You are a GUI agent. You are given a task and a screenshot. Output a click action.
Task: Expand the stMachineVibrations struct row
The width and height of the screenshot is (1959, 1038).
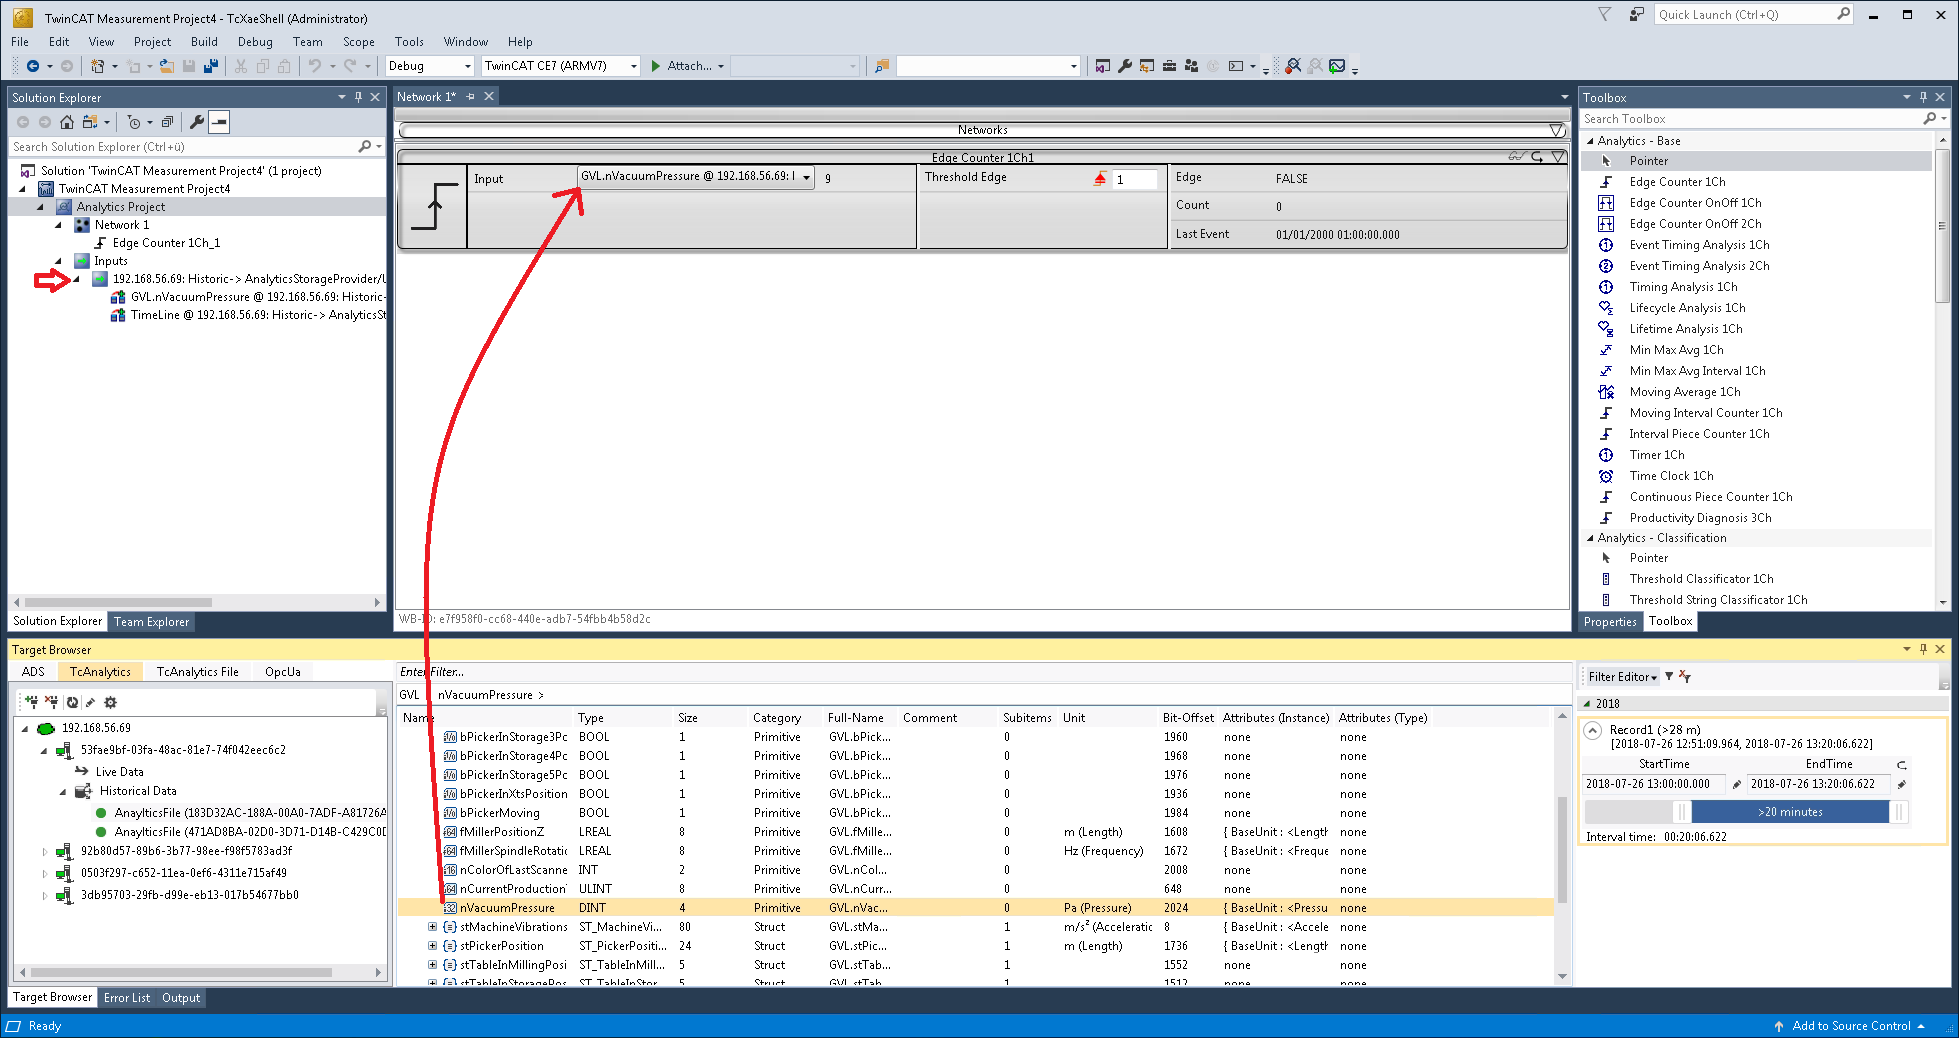(x=432, y=927)
